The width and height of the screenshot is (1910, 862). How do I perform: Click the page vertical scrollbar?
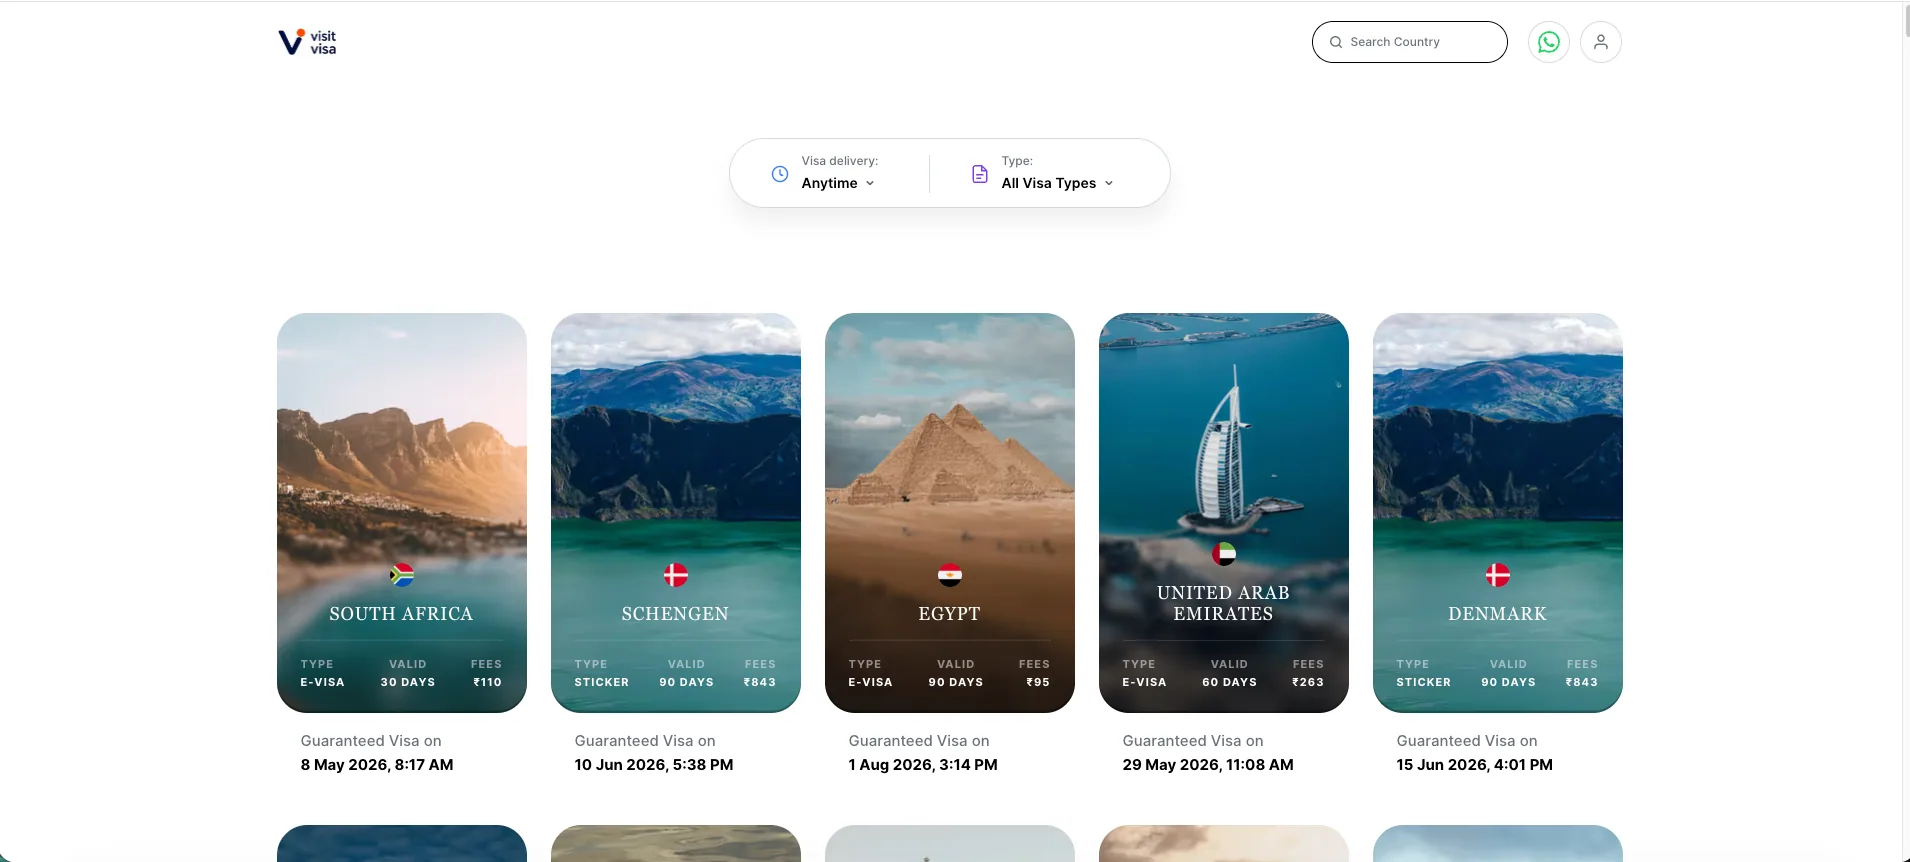click(1906, 20)
